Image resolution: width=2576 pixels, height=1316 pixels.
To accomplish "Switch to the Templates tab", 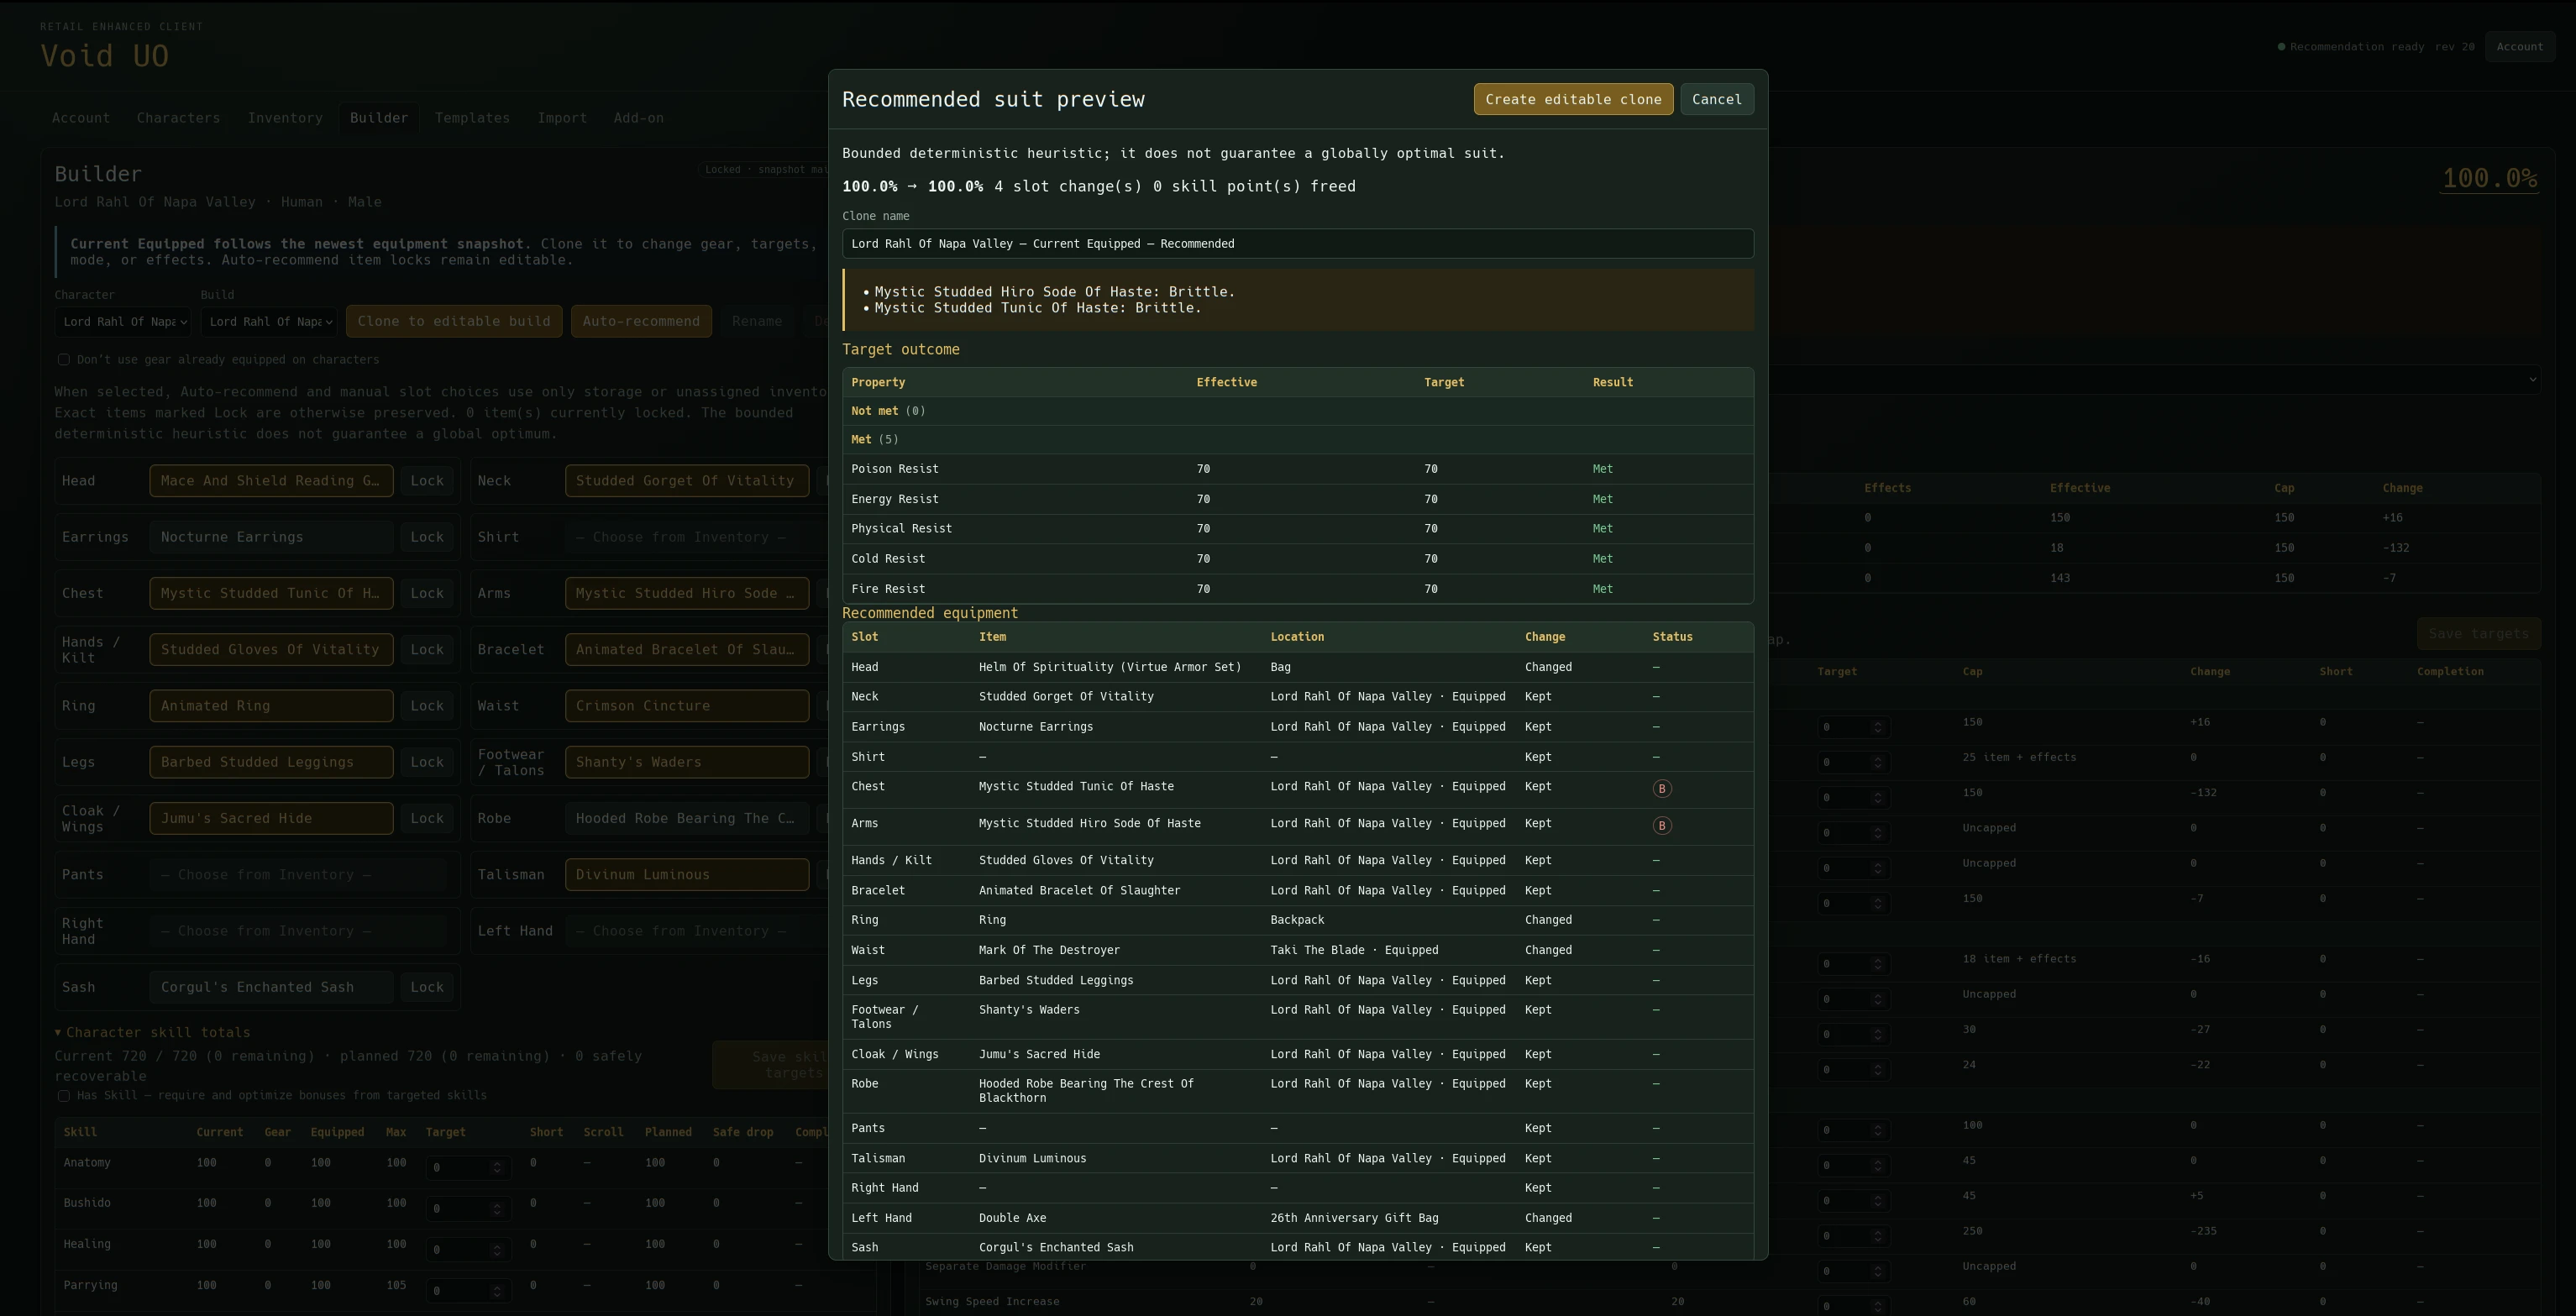I will point(472,118).
